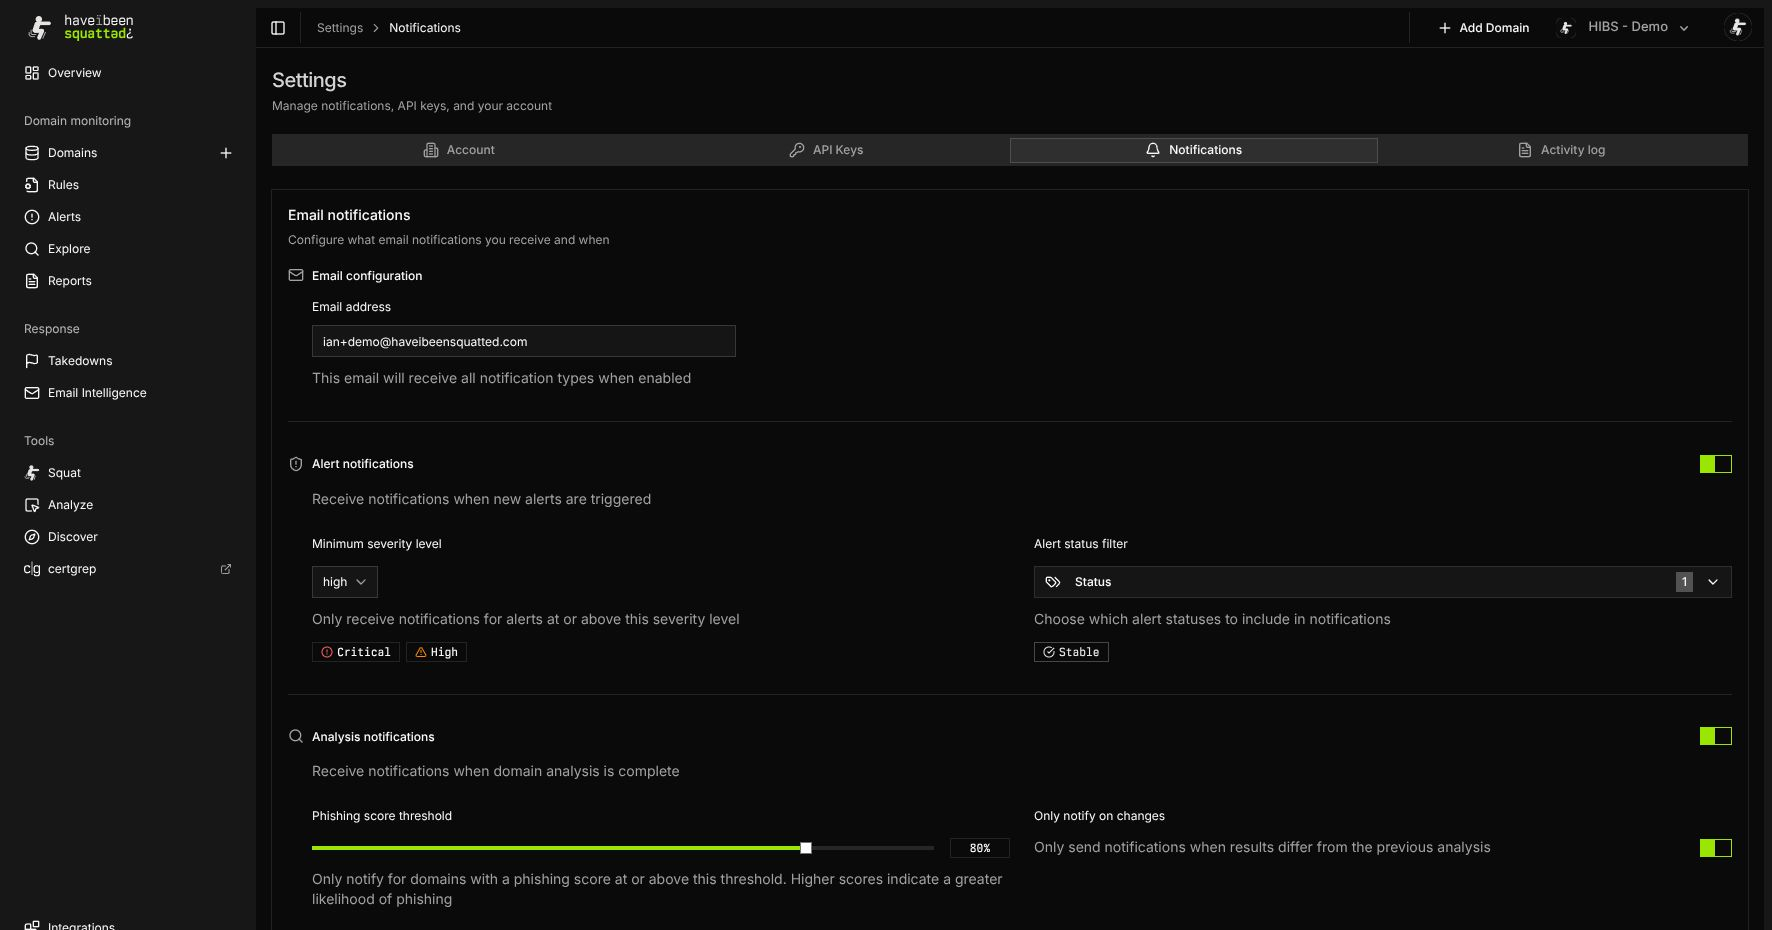Toggle Analysis notifications switch

point(1716,736)
